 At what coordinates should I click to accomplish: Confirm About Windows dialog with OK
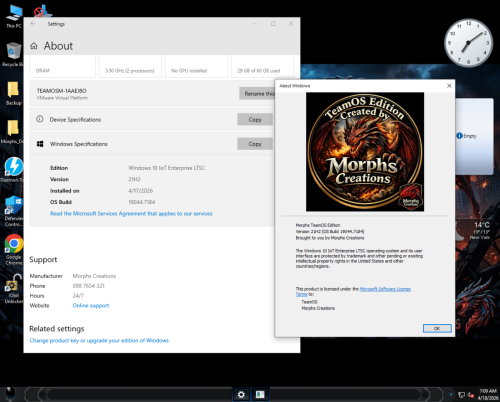coord(437,328)
